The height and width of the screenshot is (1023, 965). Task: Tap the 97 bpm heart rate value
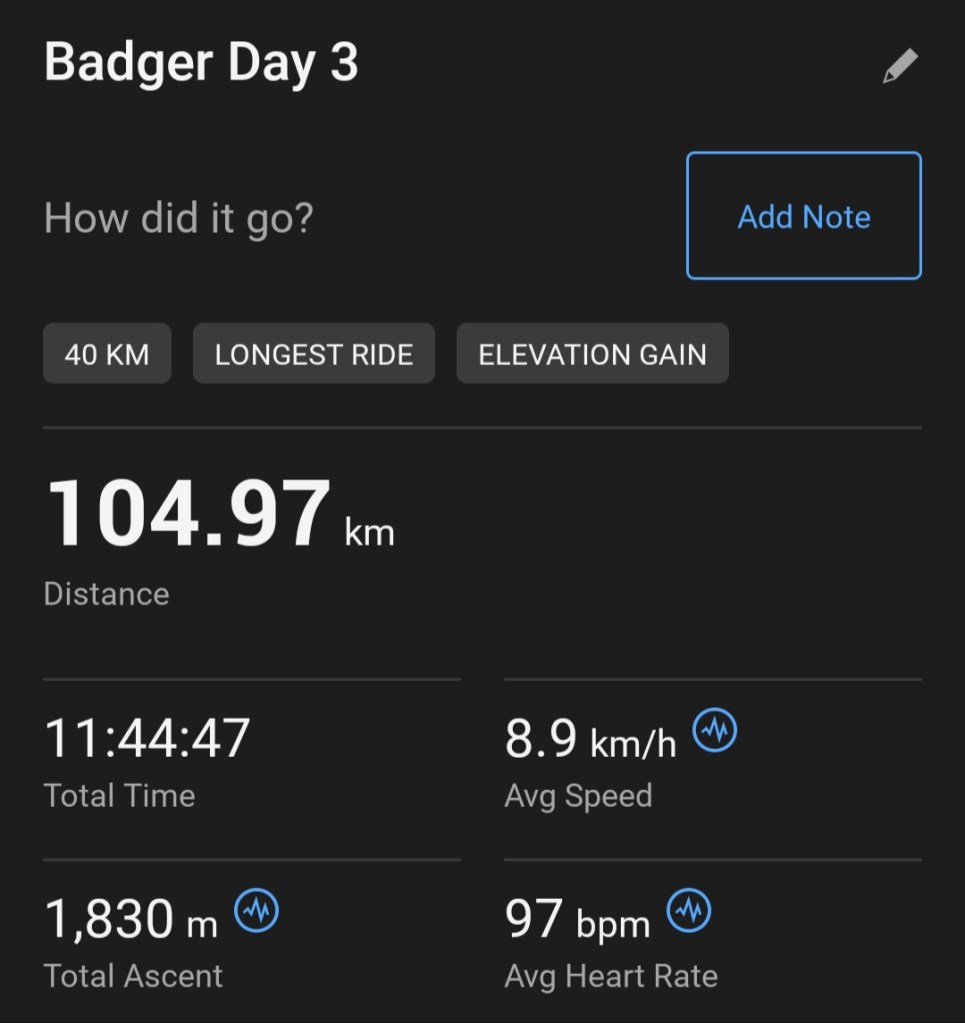577,920
